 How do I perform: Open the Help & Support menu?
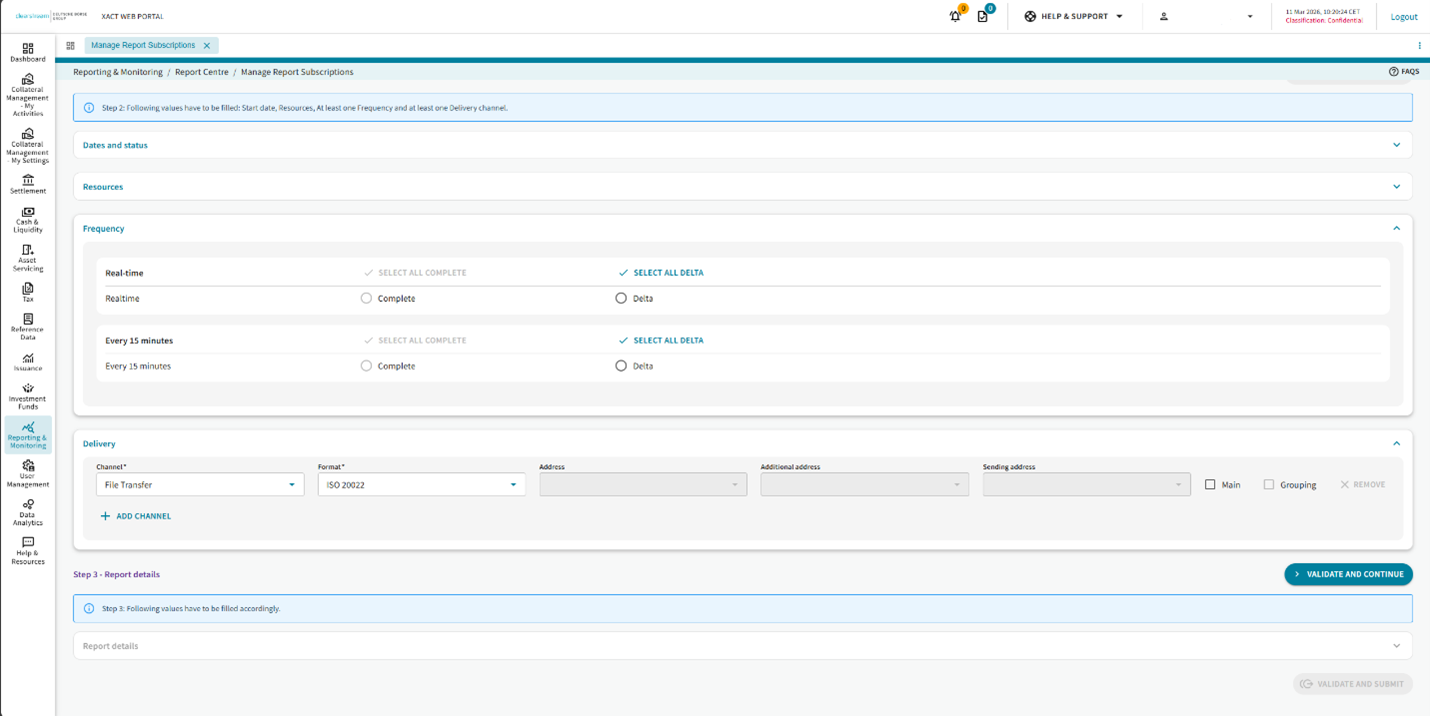coord(1074,17)
